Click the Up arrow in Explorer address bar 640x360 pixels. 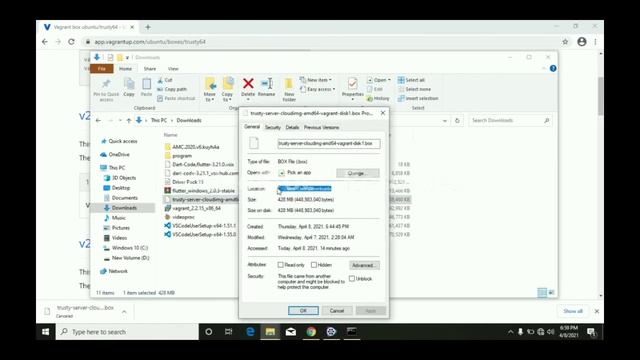coord(129,120)
